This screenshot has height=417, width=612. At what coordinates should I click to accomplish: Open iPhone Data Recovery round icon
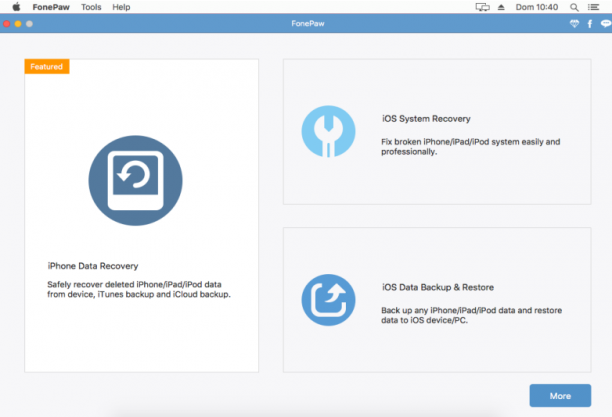click(x=135, y=180)
